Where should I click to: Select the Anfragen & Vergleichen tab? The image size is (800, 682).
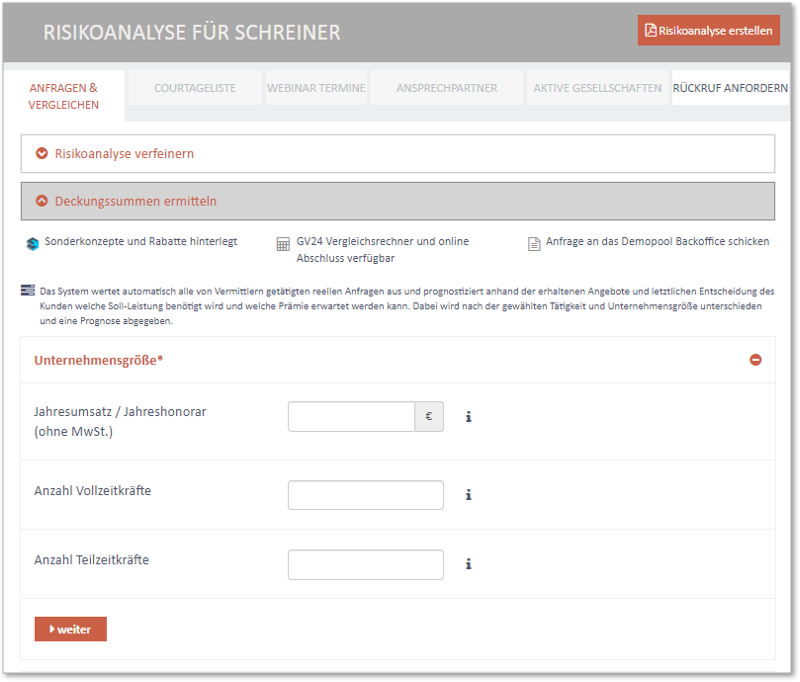pos(64,96)
